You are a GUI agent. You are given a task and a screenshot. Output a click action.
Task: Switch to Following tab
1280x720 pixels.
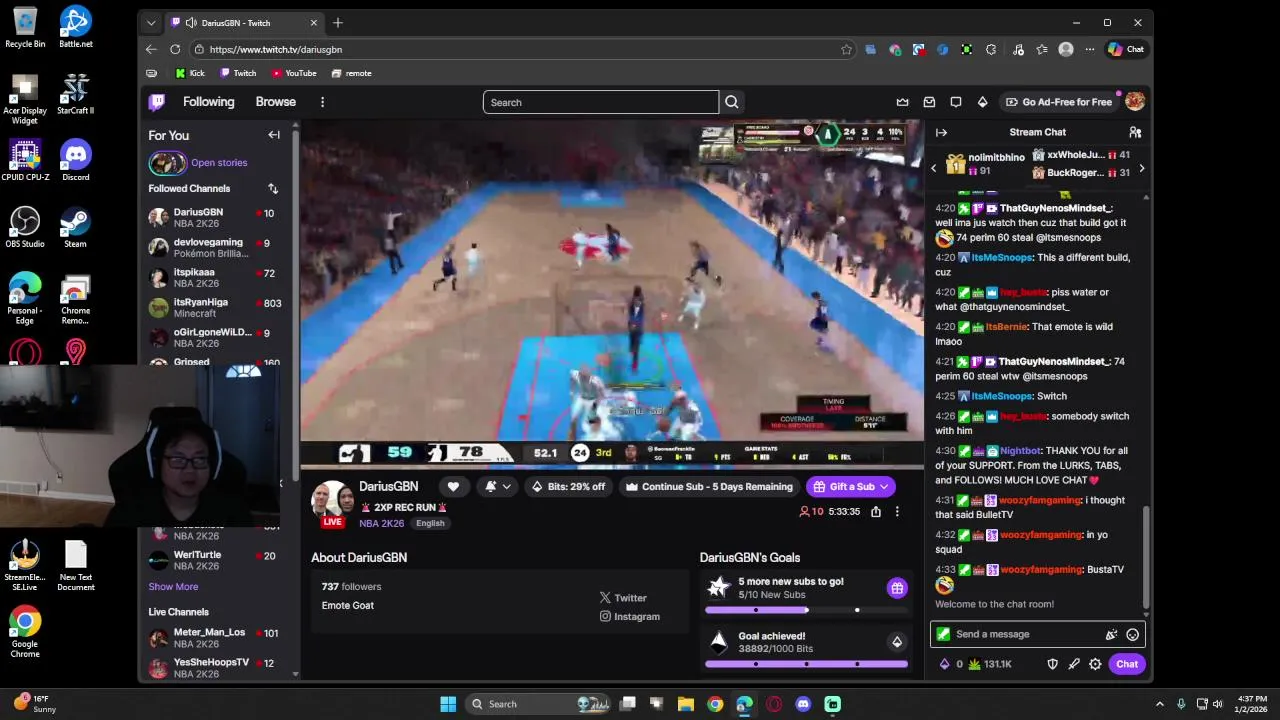point(208,102)
